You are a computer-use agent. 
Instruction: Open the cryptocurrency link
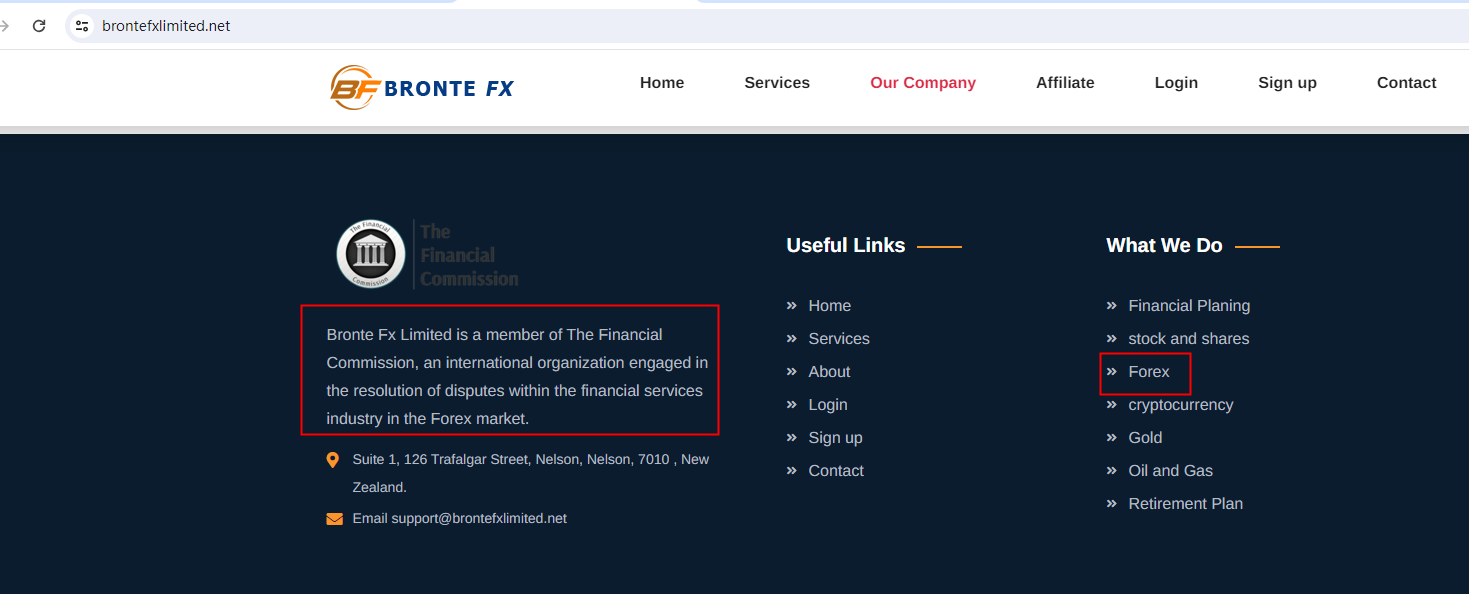tap(1181, 405)
